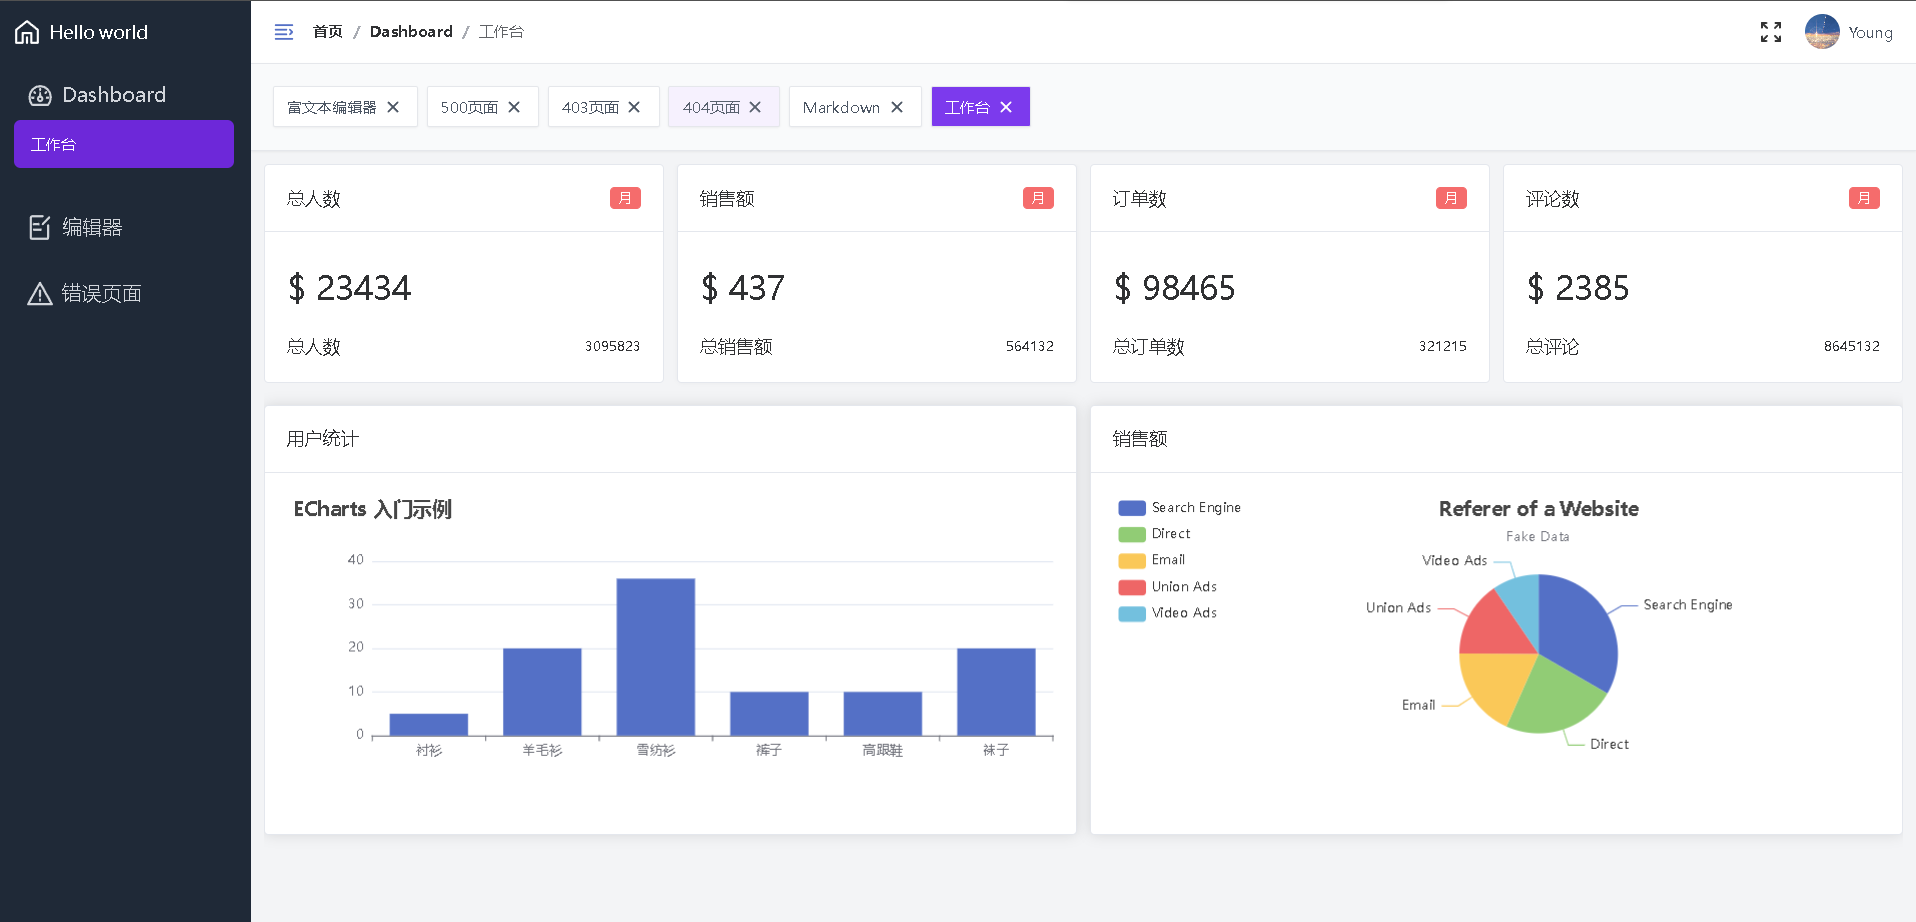1916x922 pixels.
Task: Click the $ 2385 comments value
Action: tap(1577, 288)
